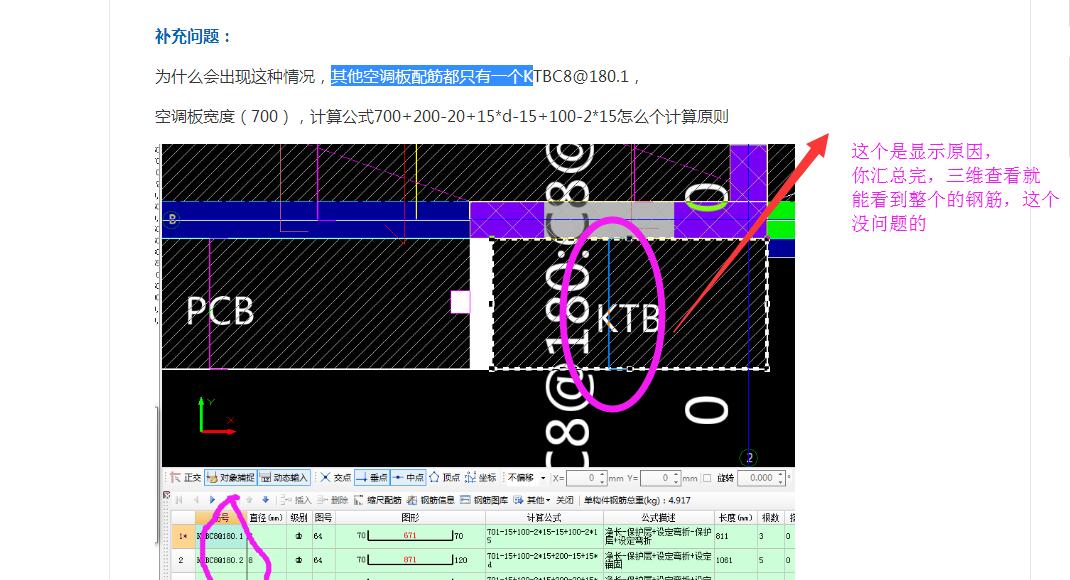Click length cell 811
1070x580 pixels.
tap(736, 536)
